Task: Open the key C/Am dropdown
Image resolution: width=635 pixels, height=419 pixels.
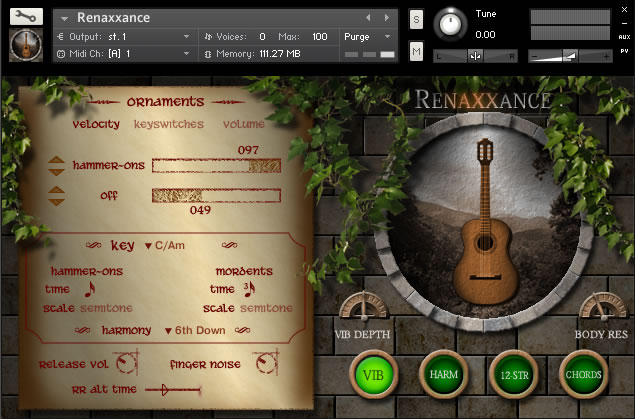Action: (x=165, y=245)
